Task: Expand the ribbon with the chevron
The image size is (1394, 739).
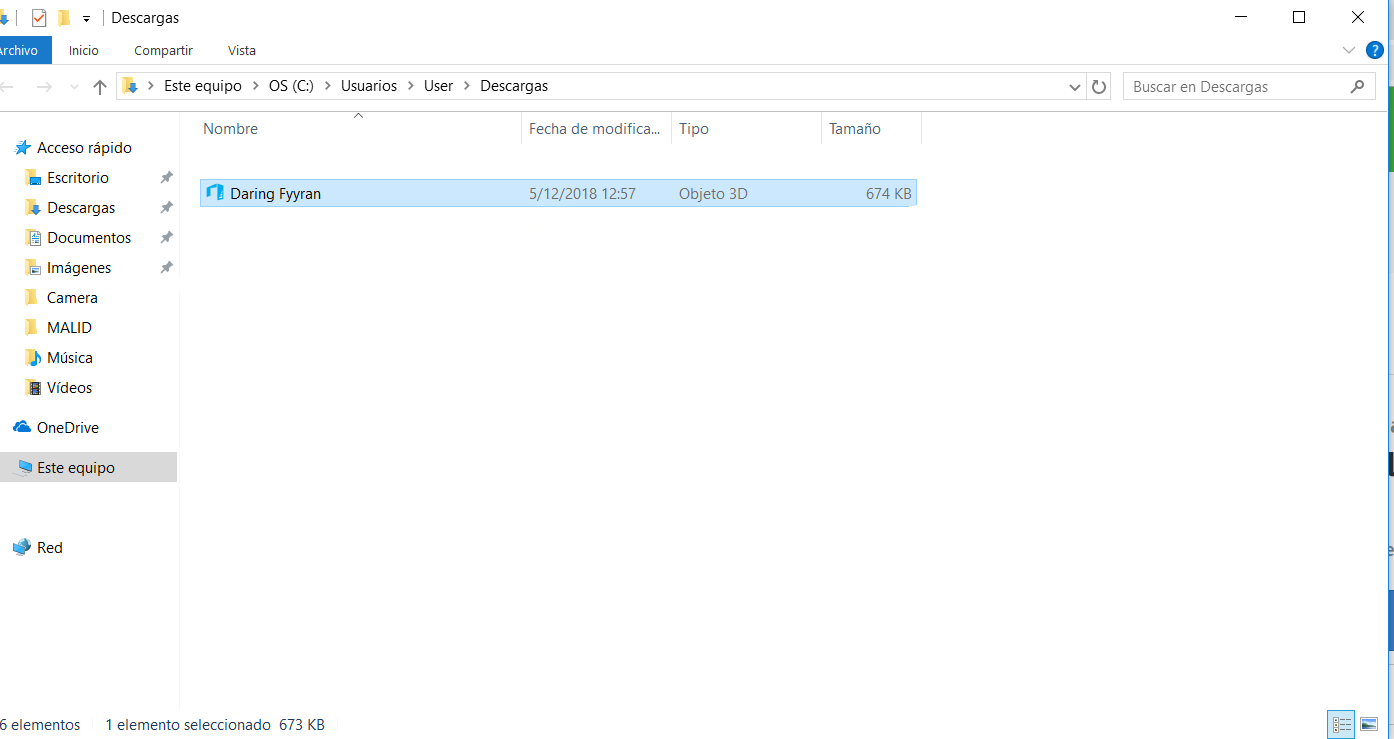Action: (x=1348, y=50)
